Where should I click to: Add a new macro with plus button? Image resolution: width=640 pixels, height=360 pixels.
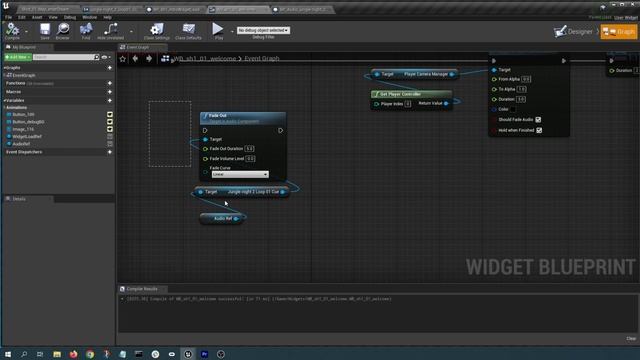pos(109,92)
